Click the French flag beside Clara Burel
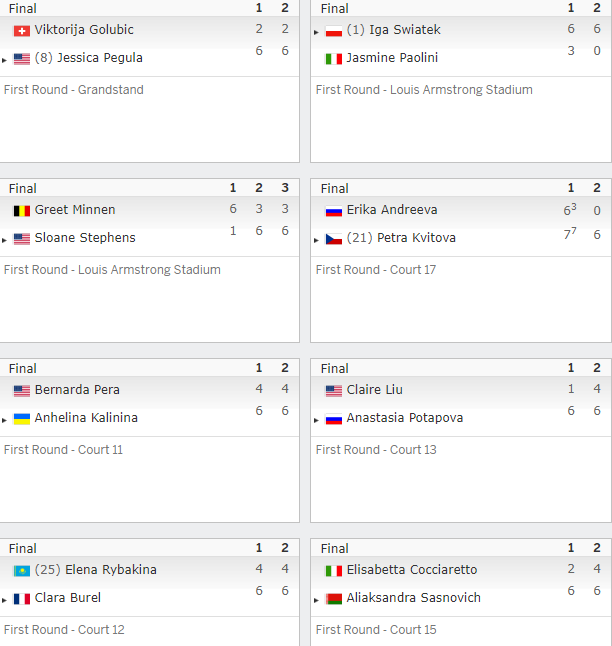This screenshot has width=612, height=646. (21, 599)
